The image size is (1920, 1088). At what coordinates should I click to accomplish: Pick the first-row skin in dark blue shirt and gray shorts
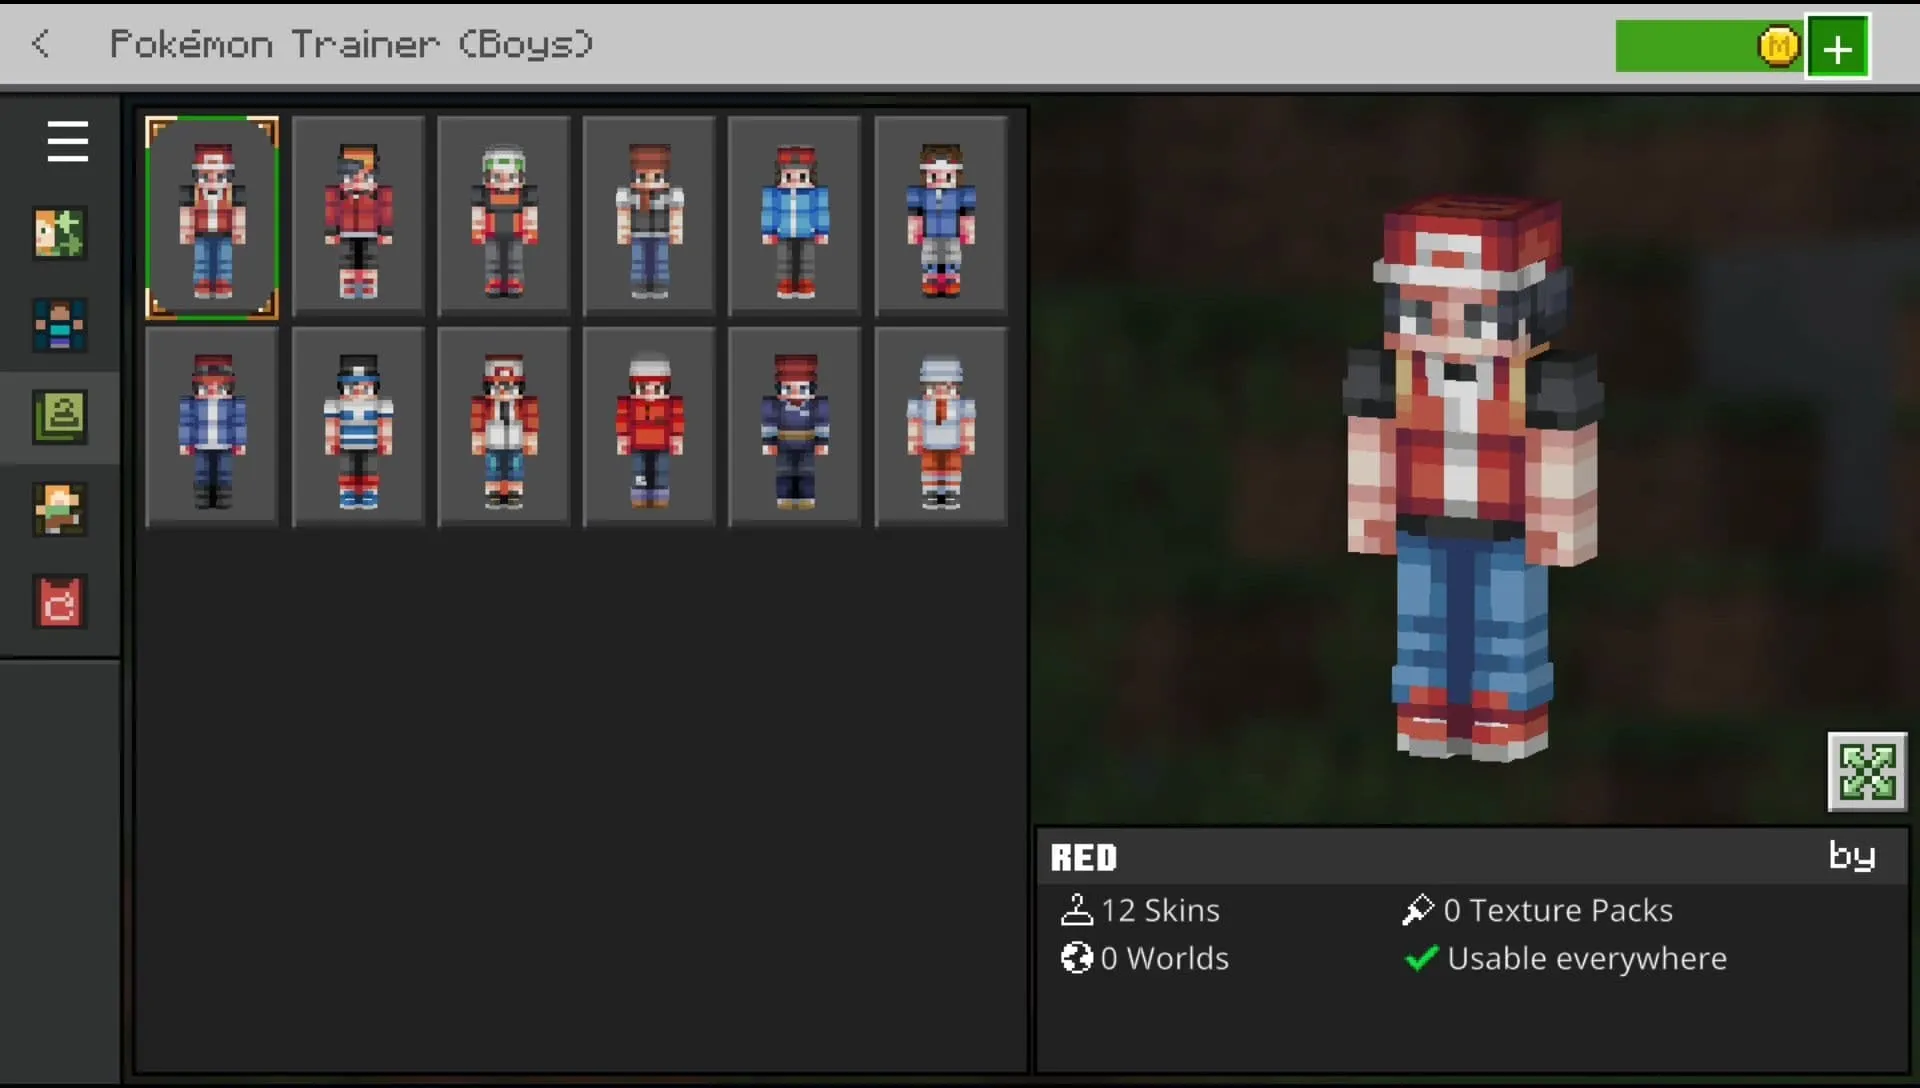click(941, 218)
